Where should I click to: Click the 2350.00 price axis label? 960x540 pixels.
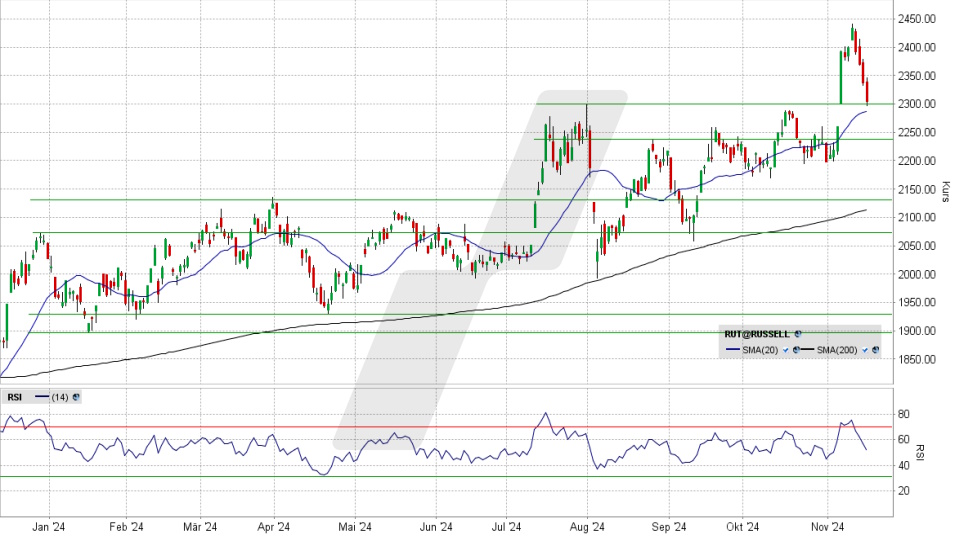pos(917,76)
